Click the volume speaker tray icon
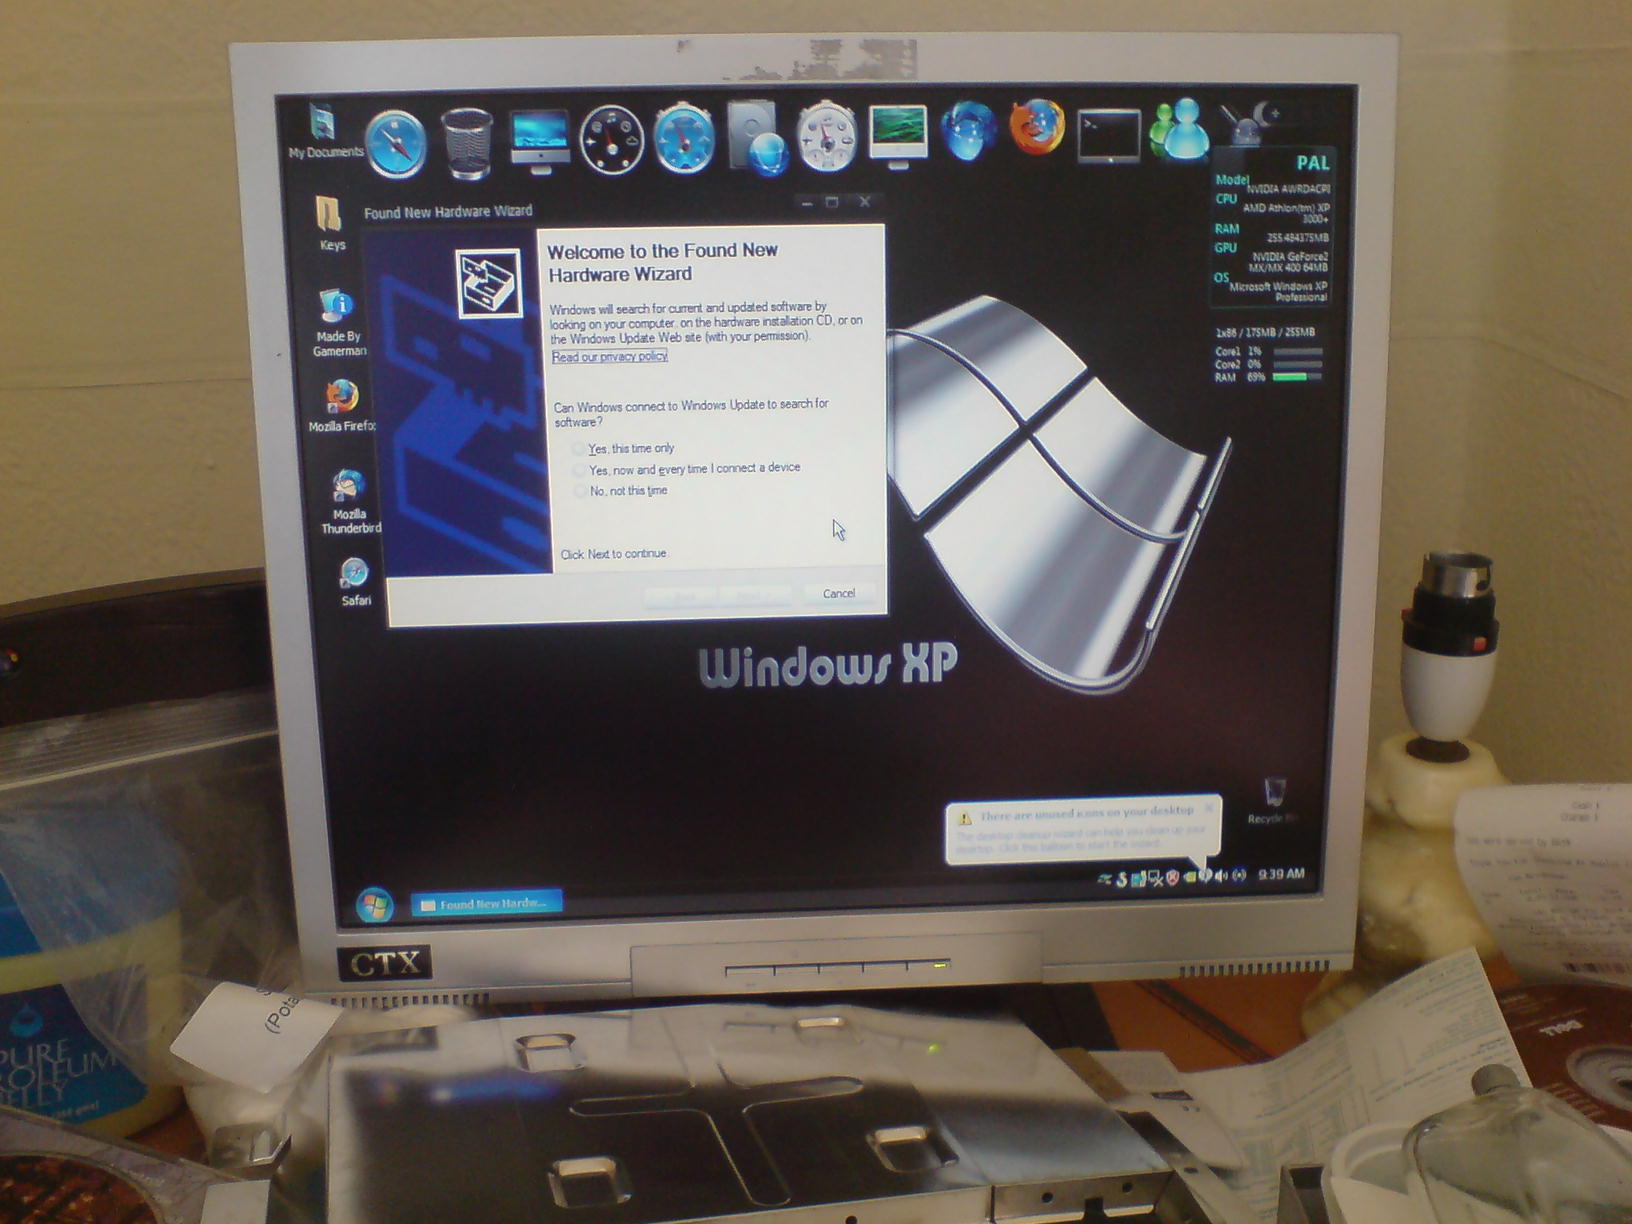Screen dimensions: 1632x1224 coord(1221,877)
